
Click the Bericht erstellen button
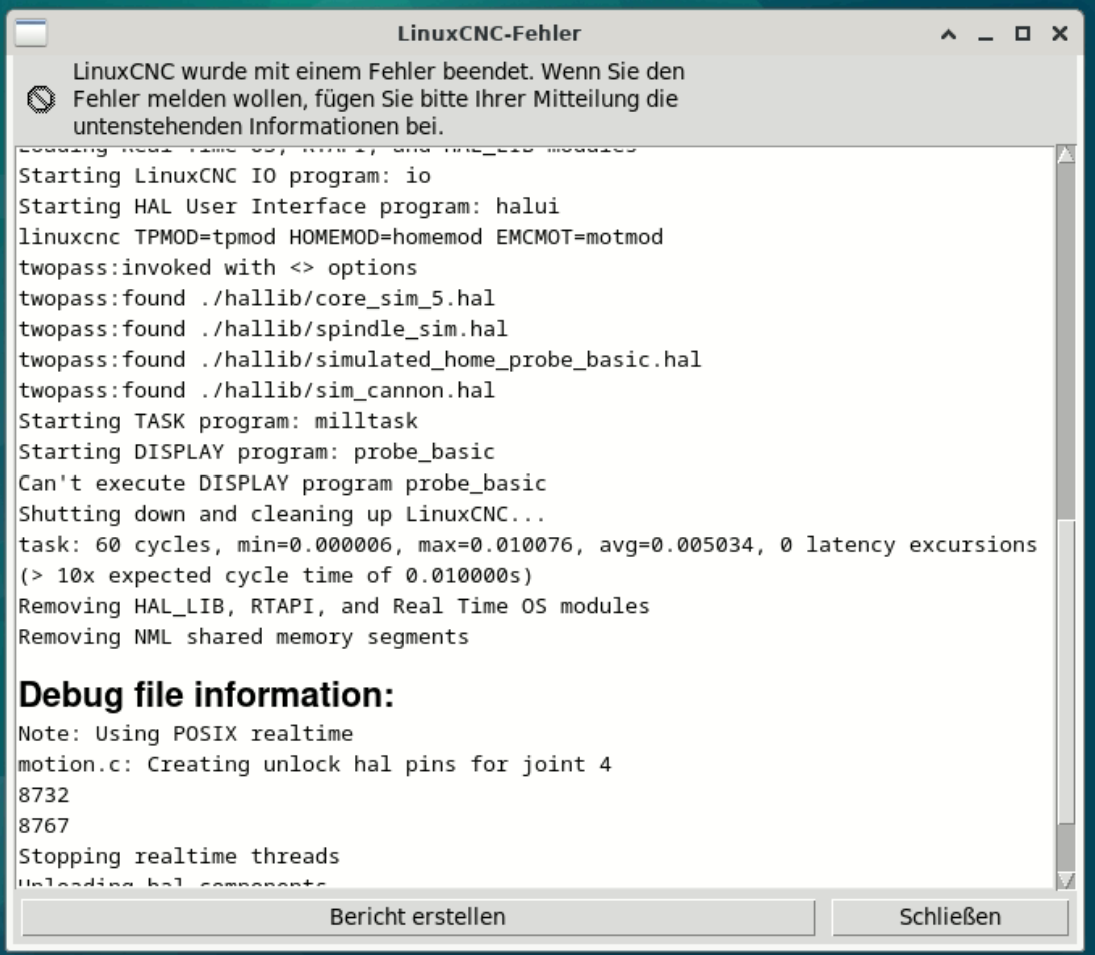[418, 917]
